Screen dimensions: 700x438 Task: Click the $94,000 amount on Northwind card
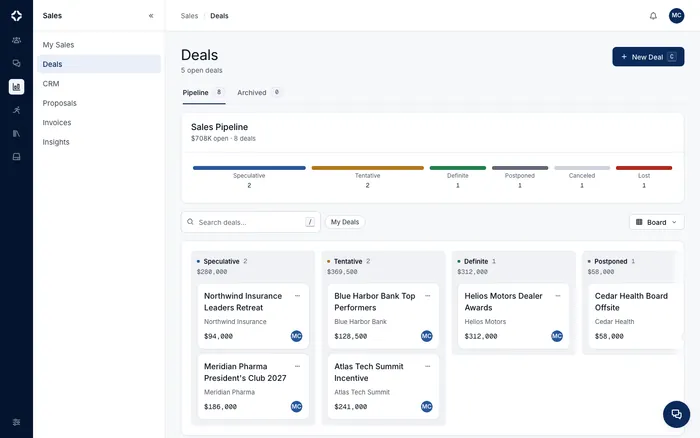(218, 336)
